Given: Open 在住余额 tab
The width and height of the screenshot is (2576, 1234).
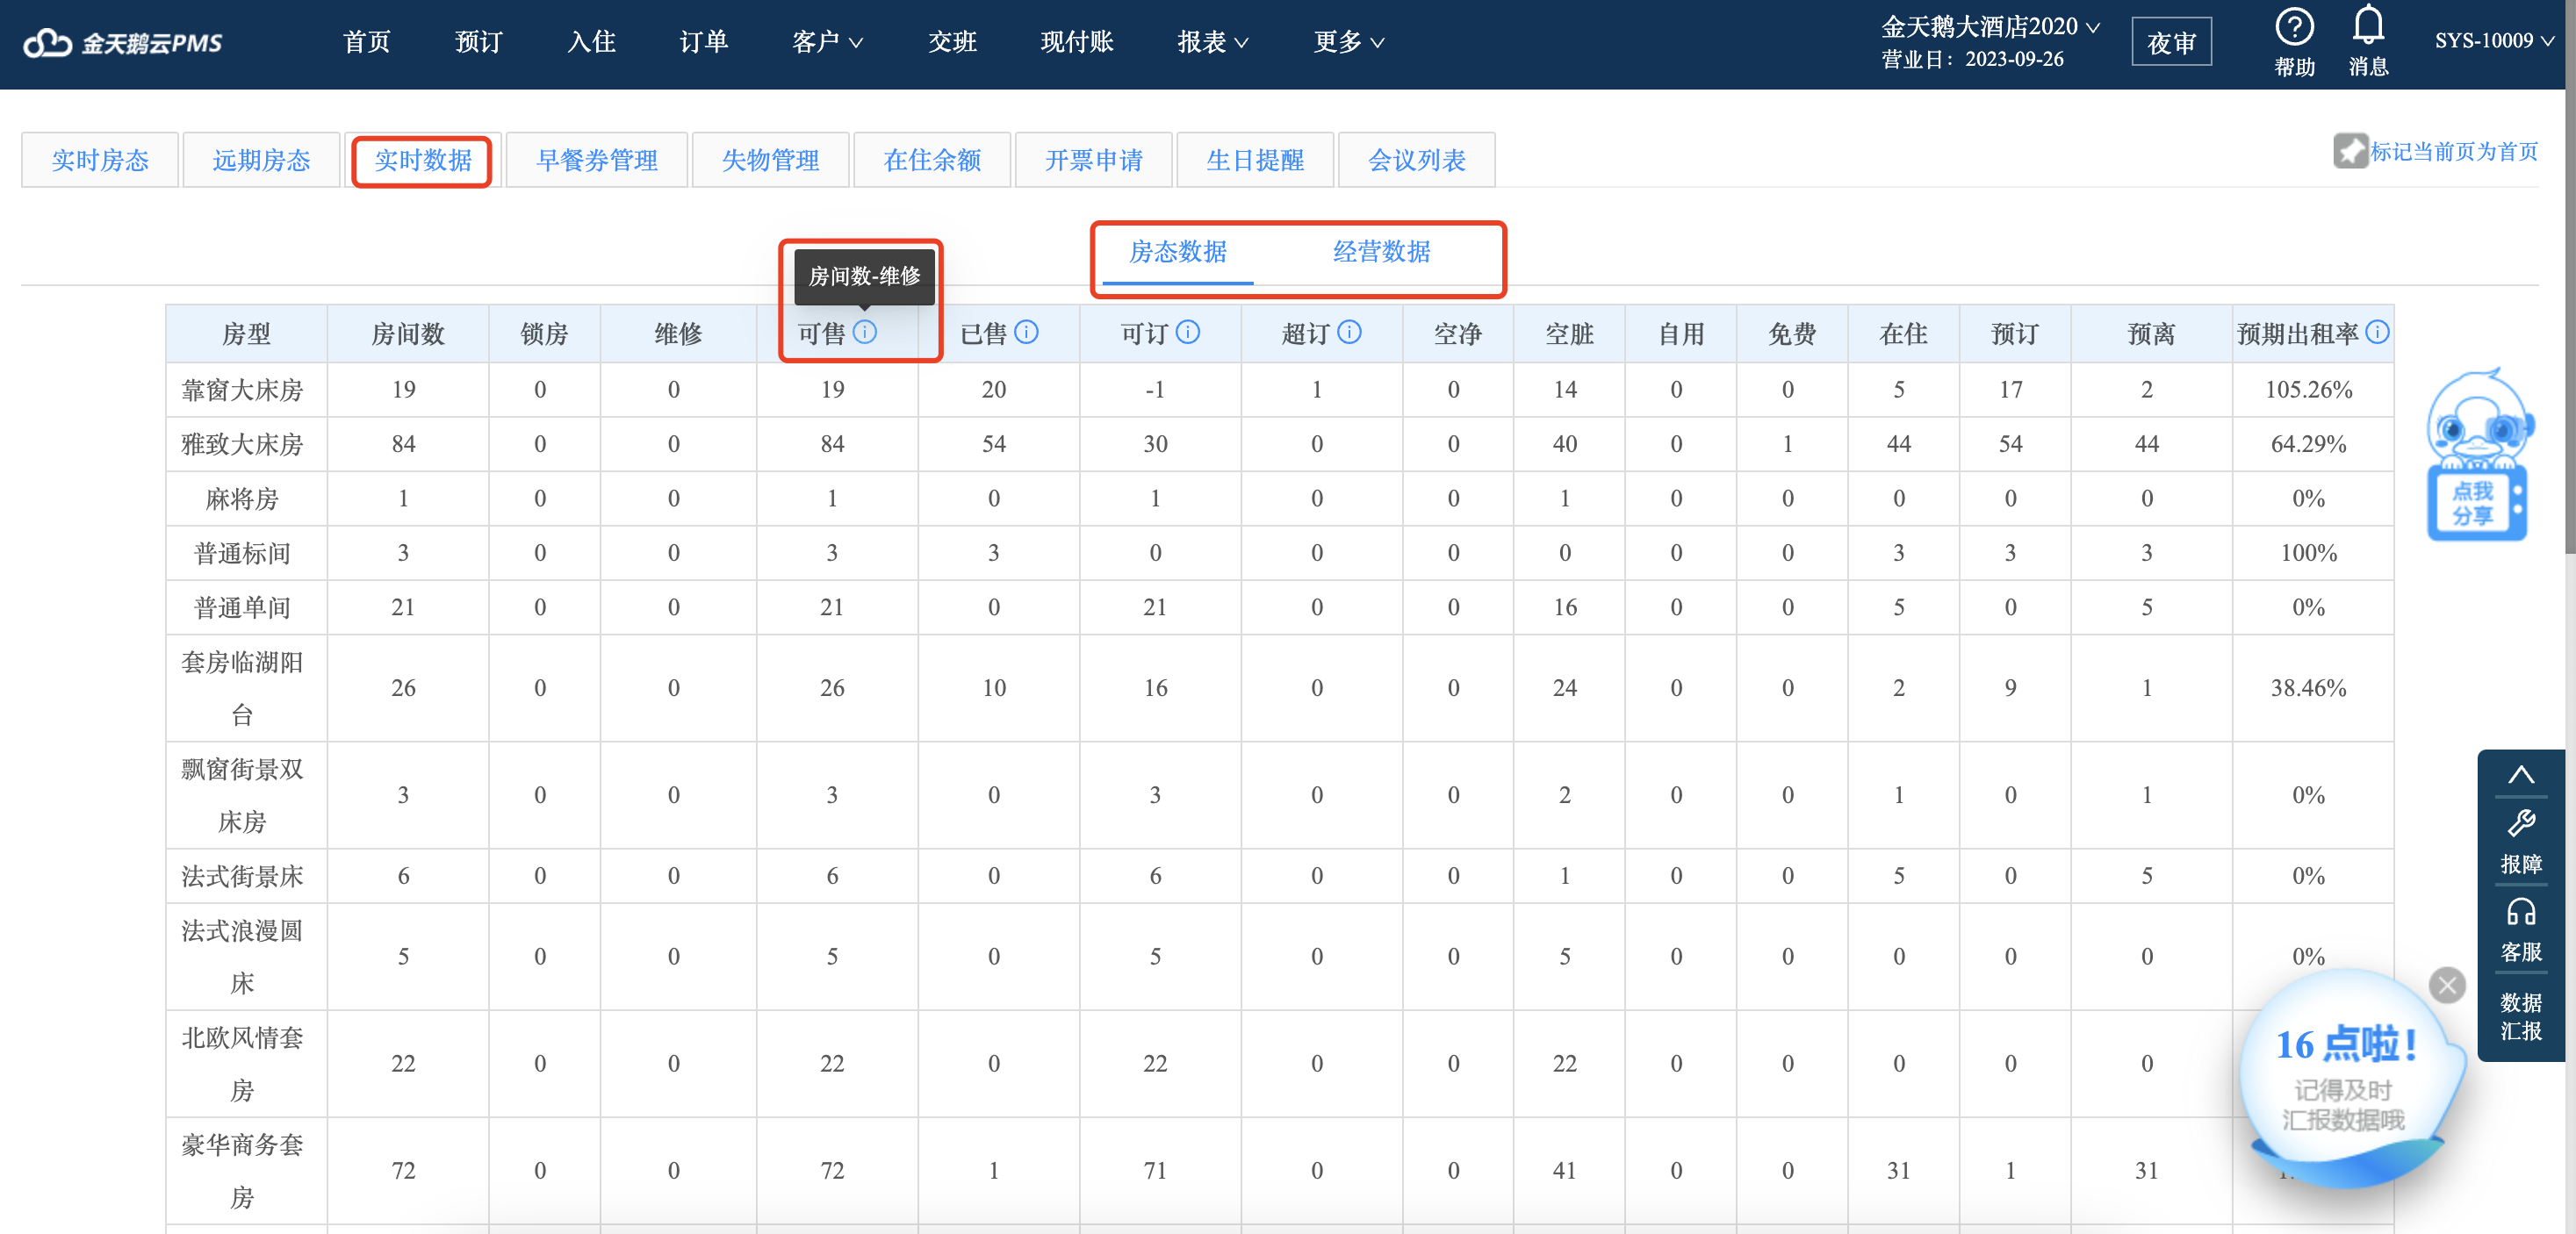Looking at the screenshot, I should click(x=932, y=160).
